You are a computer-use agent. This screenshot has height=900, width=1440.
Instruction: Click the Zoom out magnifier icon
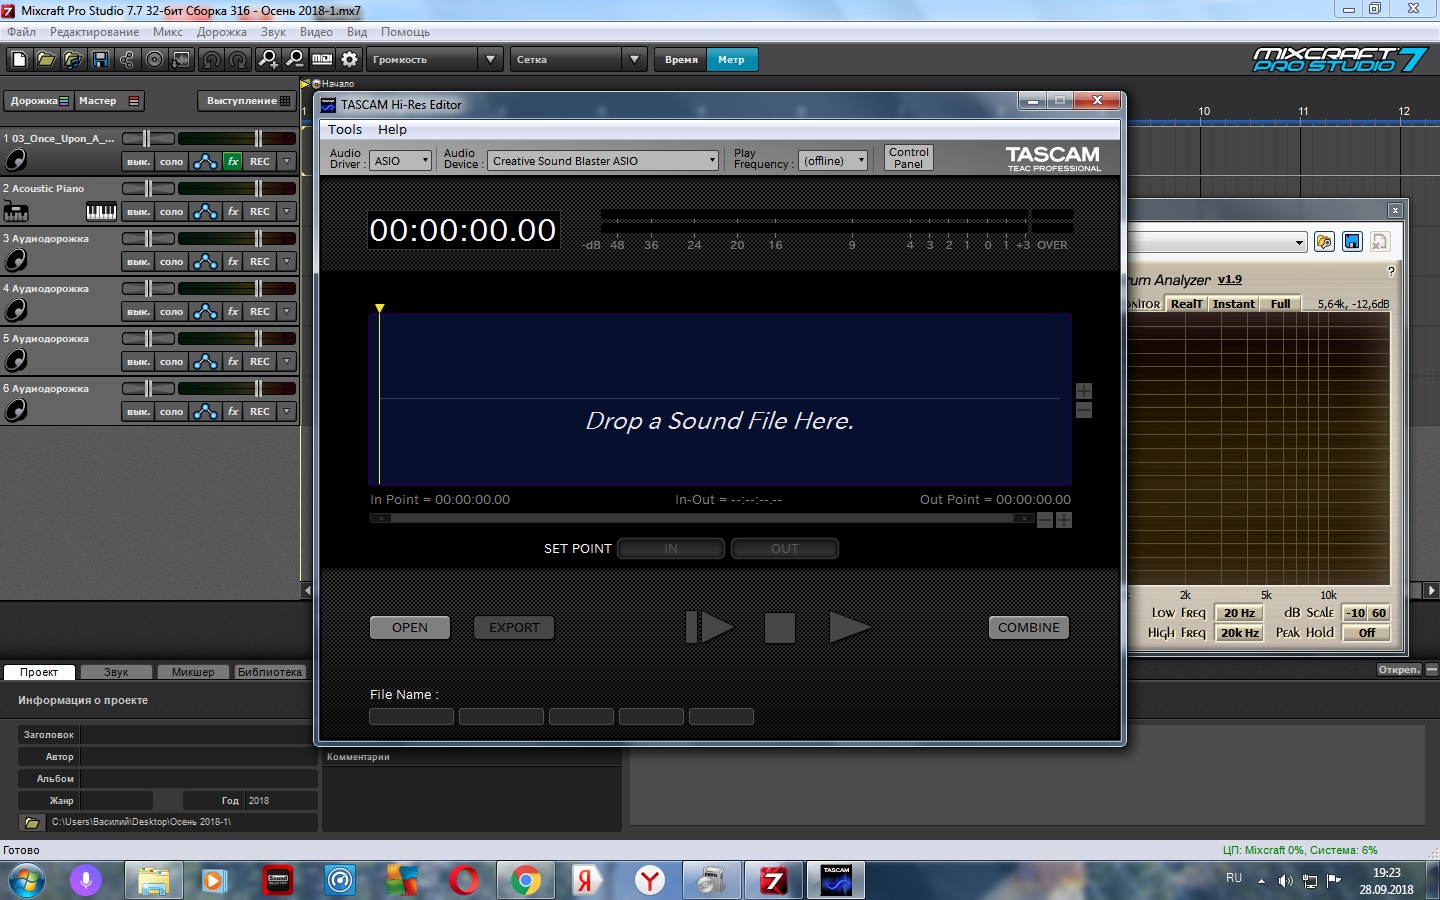(x=294, y=60)
